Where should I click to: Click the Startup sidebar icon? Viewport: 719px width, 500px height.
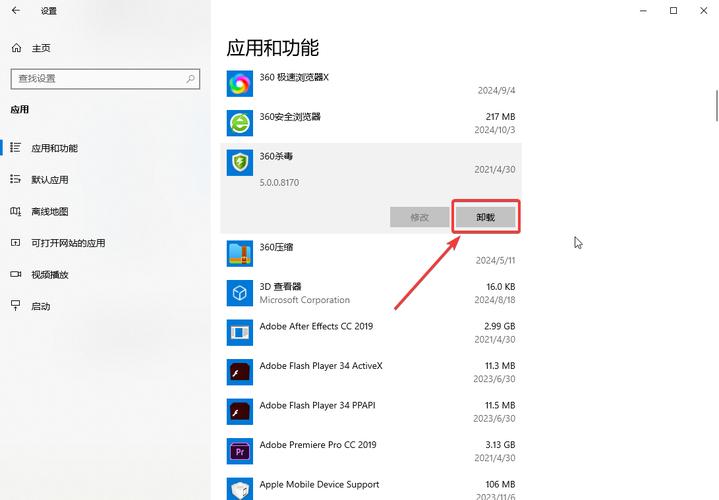[16, 306]
